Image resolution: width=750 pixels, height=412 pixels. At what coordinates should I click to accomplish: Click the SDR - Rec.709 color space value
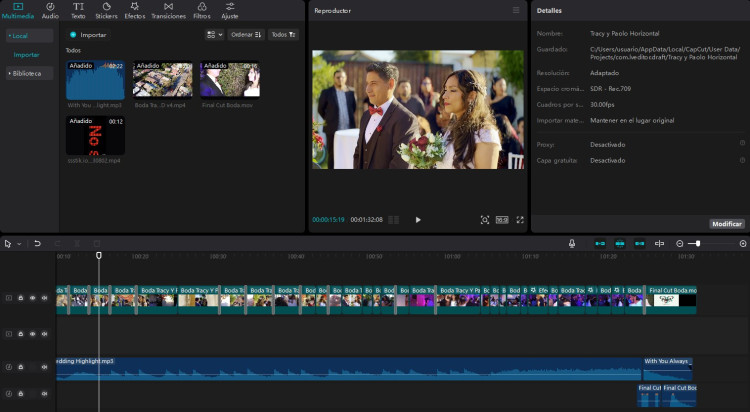click(x=610, y=89)
